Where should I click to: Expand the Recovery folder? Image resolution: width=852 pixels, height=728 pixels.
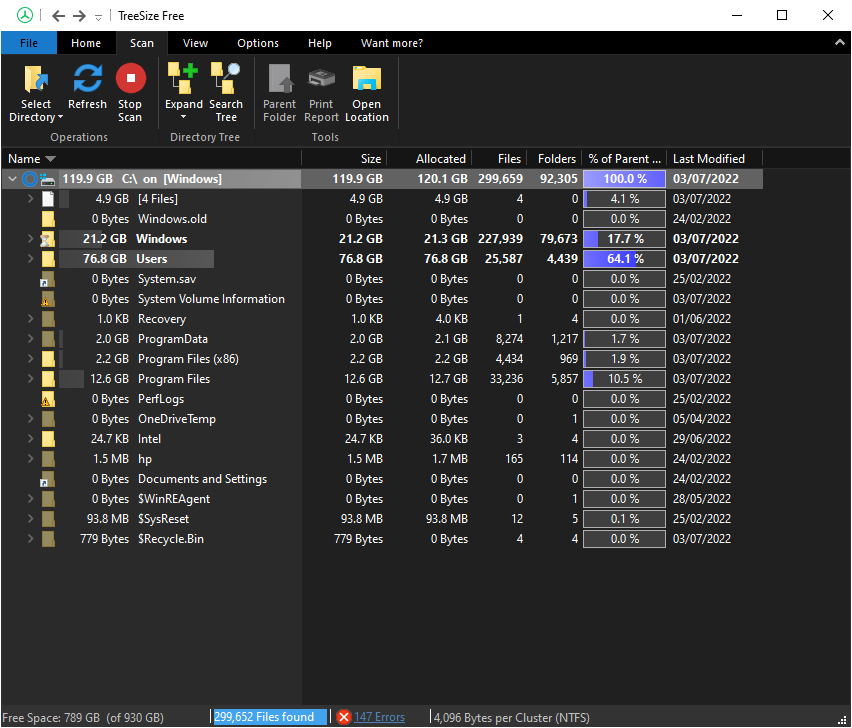[30, 318]
